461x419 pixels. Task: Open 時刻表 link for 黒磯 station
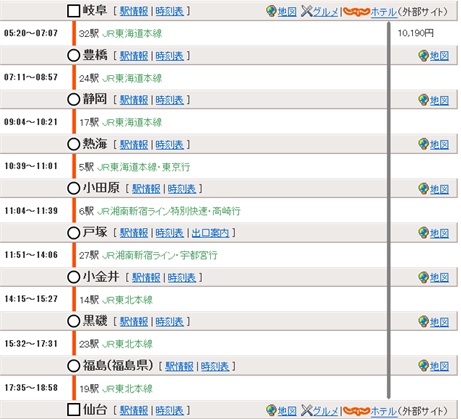(x=170, y=322)
